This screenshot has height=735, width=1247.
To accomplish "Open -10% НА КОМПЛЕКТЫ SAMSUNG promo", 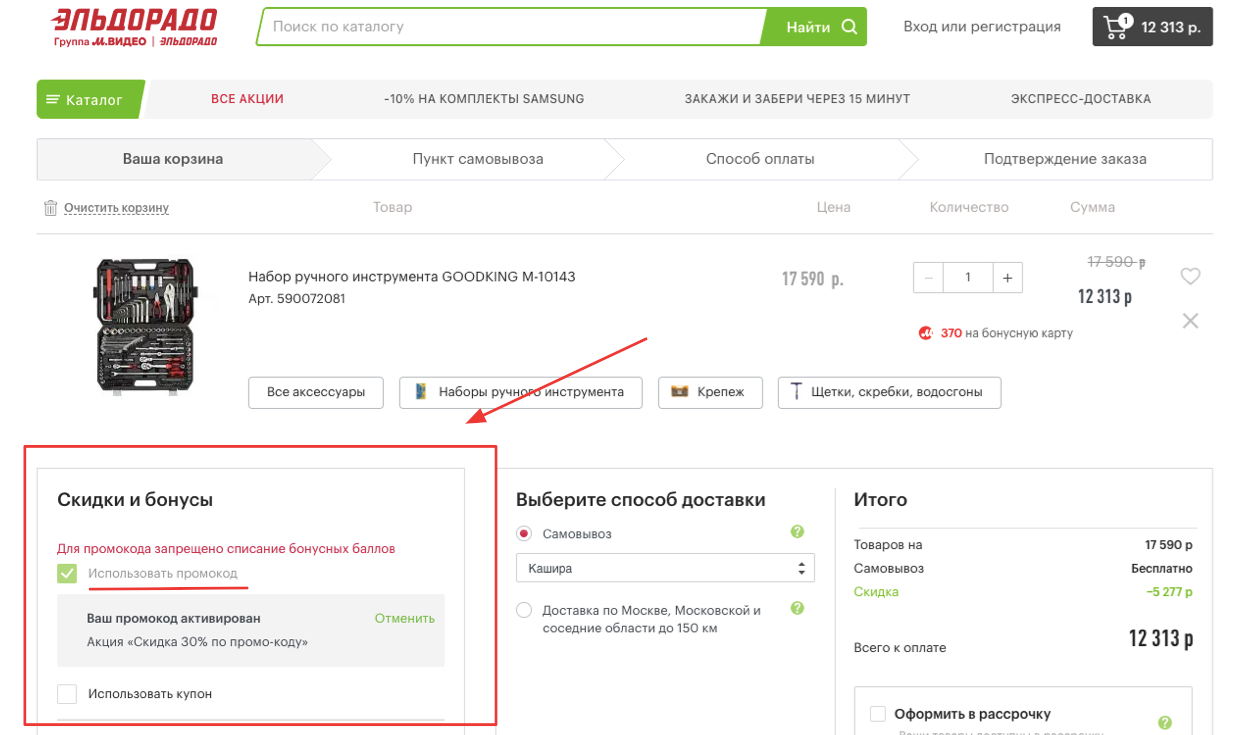I will click(x=484, y=99).
